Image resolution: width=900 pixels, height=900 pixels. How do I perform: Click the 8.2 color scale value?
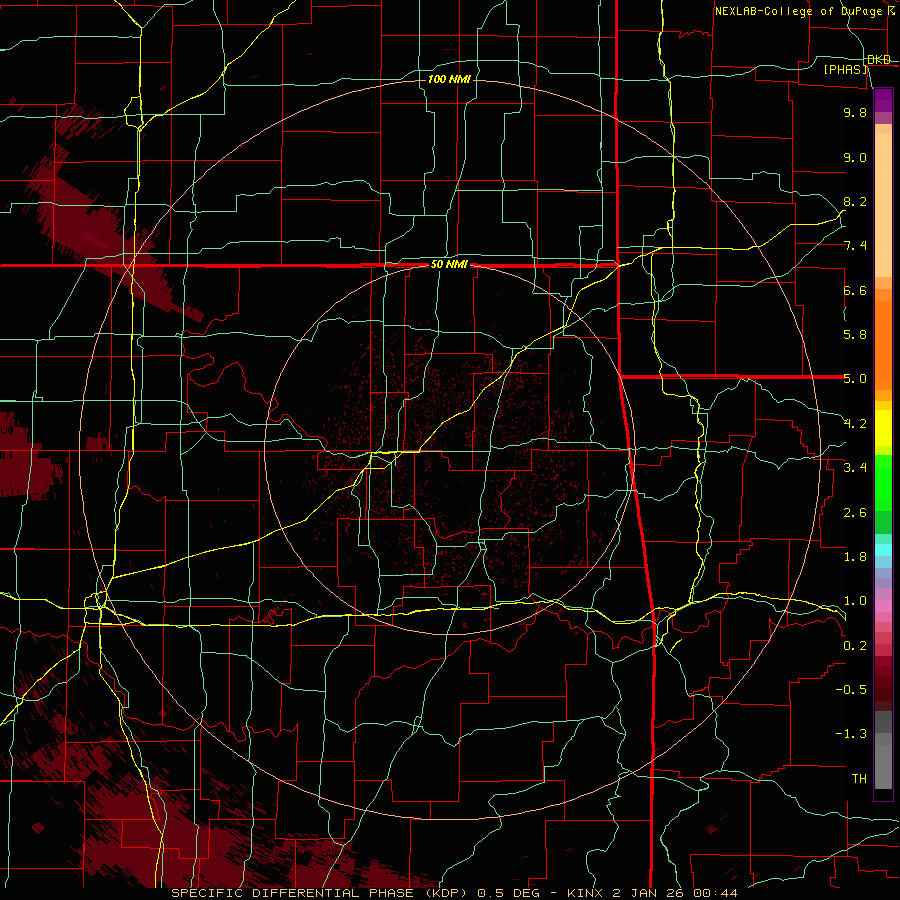tap(855, 201)
